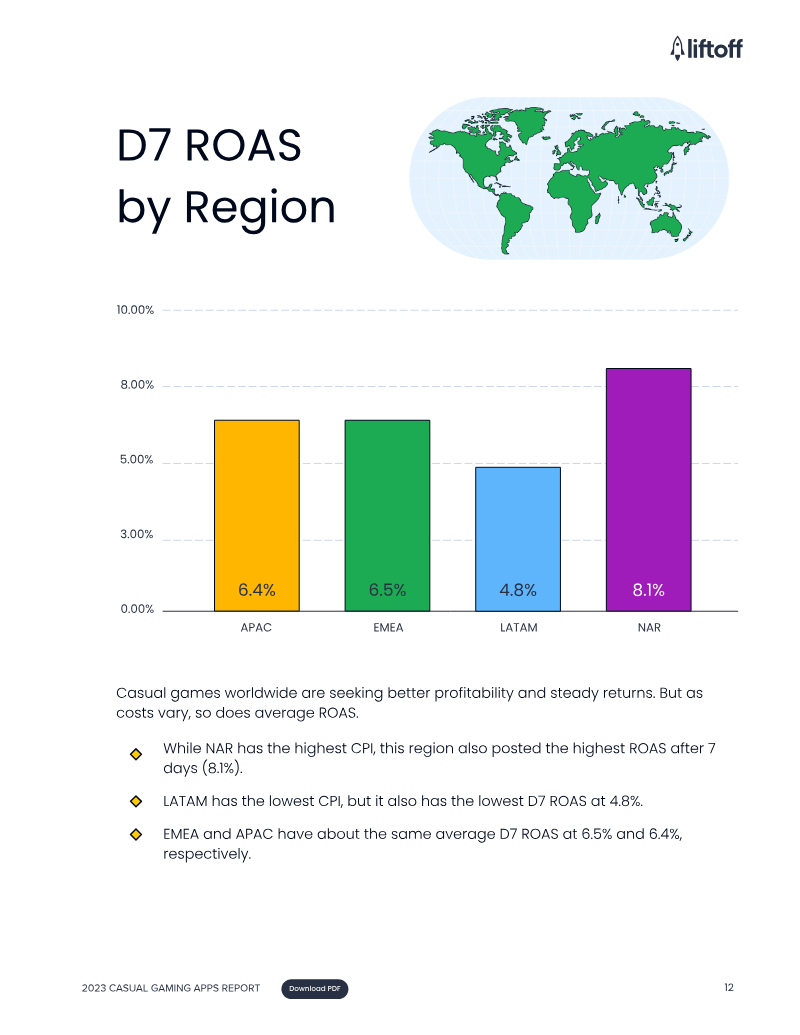
Task: Click the 2023 Casual Gaming Apps Report footer
Action: tap(171, 988)
